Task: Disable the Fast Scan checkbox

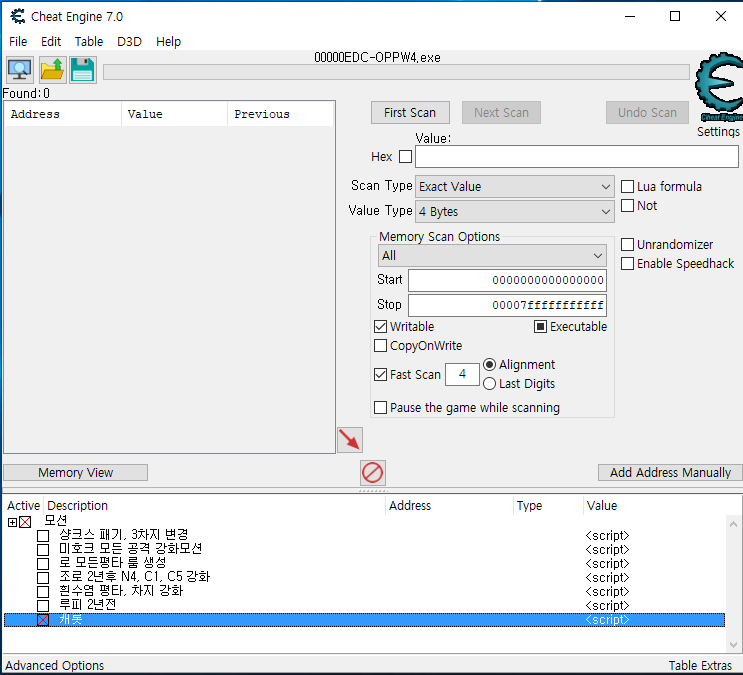Action: click(381, 374)
